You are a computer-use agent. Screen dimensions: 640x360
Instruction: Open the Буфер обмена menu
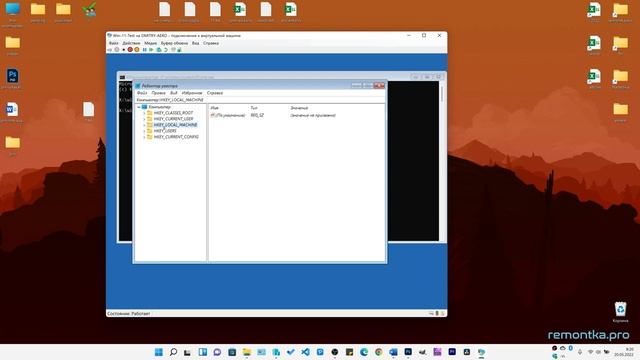[174, 43]
